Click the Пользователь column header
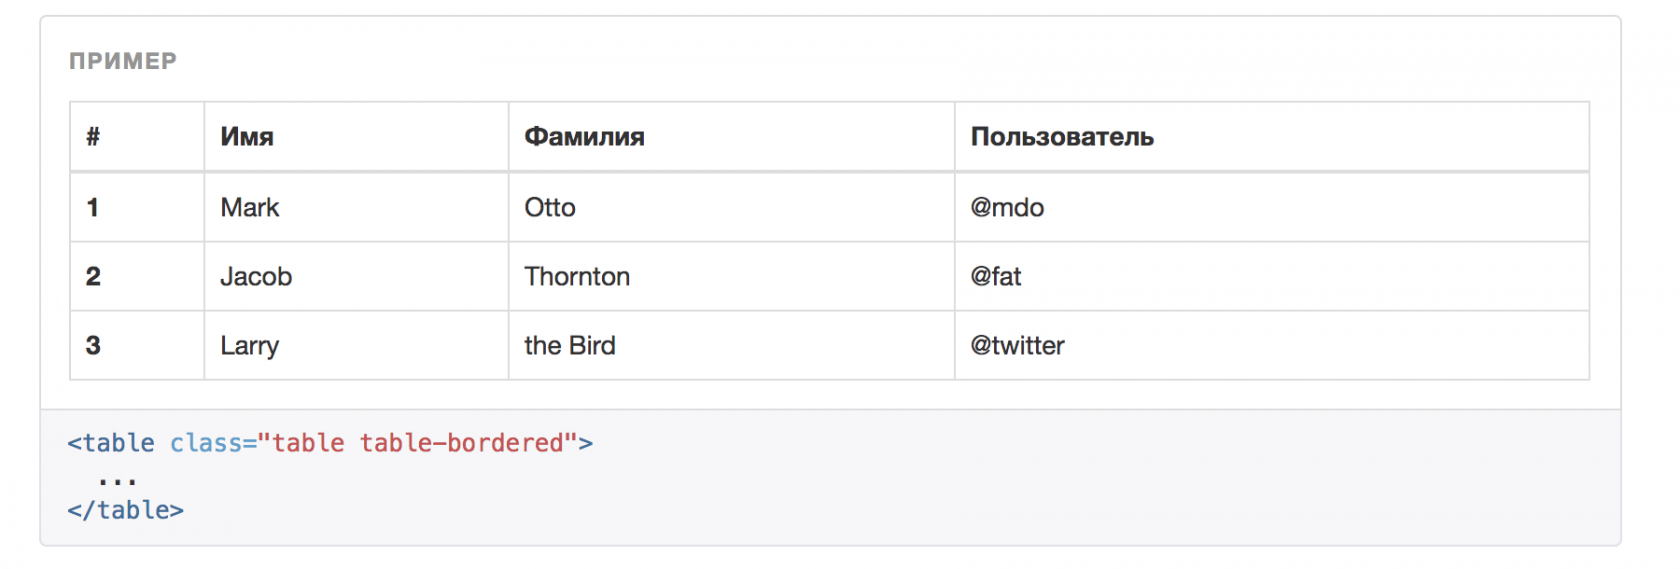Image resolution: width=1680 pixels, height=569 pixels. (1062, 137)
